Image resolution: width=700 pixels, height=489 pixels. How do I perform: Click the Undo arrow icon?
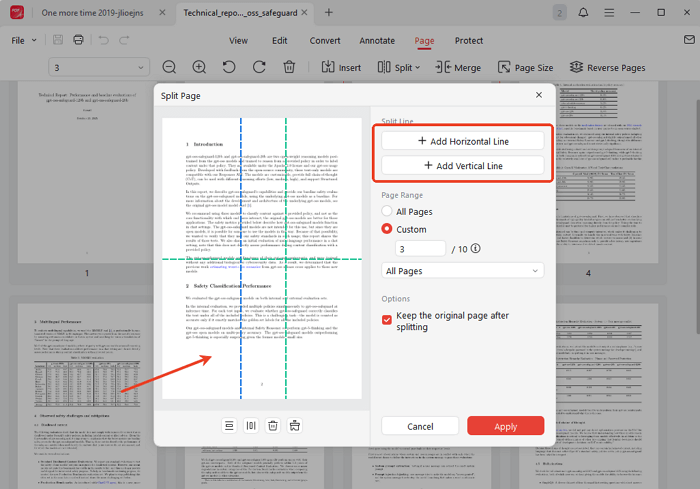[x=104, y=40]
